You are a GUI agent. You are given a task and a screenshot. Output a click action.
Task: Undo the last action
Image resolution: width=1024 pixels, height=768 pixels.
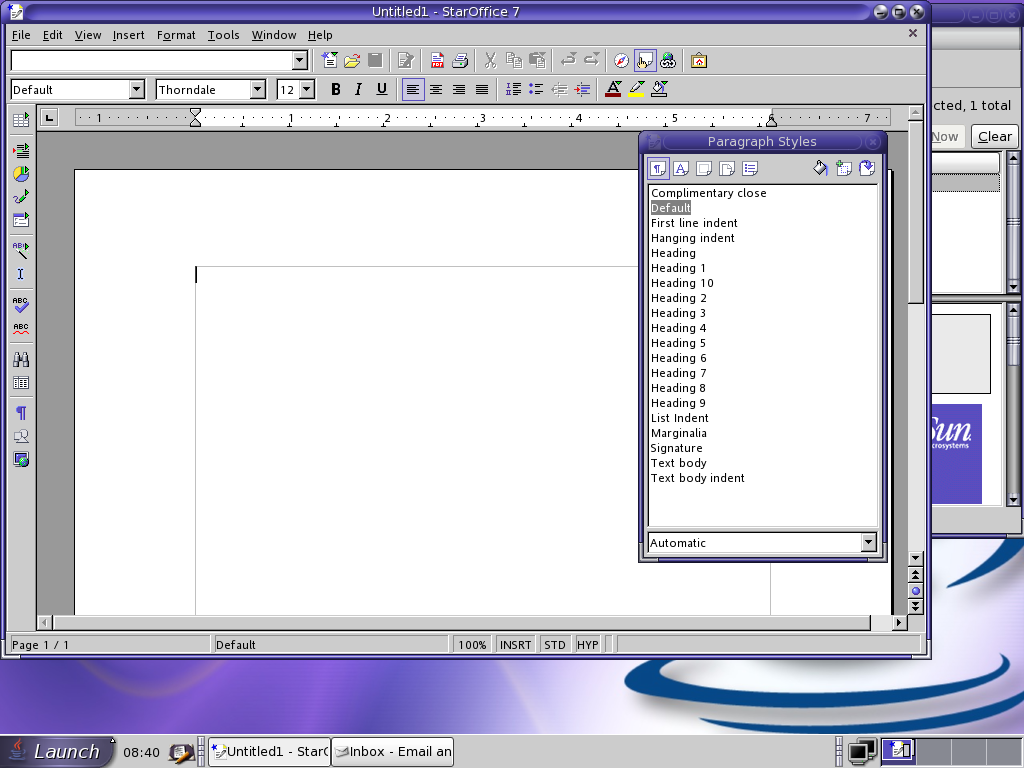[x=568, y=61]
